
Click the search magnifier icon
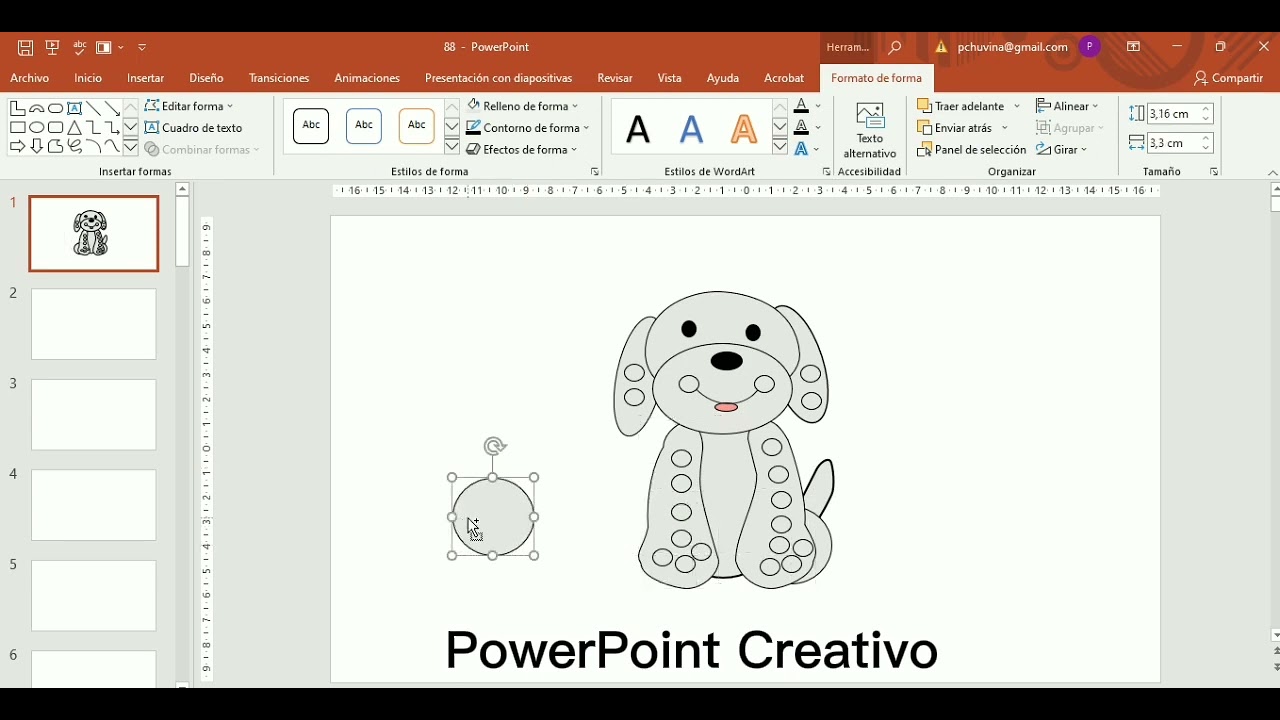tap(895, 47)
